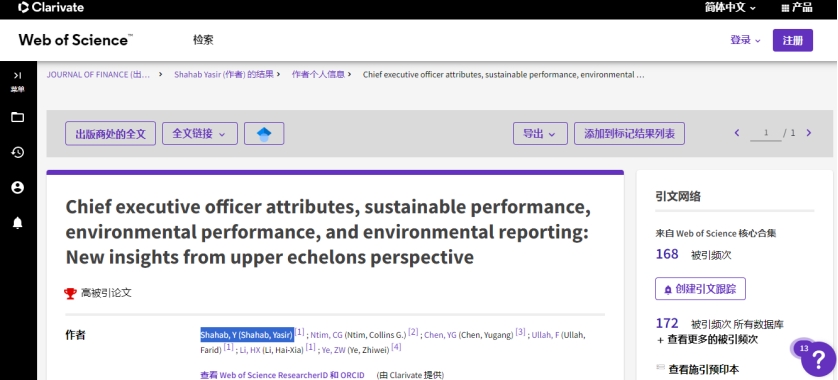Open the user profile icon in sidebar

18,188
